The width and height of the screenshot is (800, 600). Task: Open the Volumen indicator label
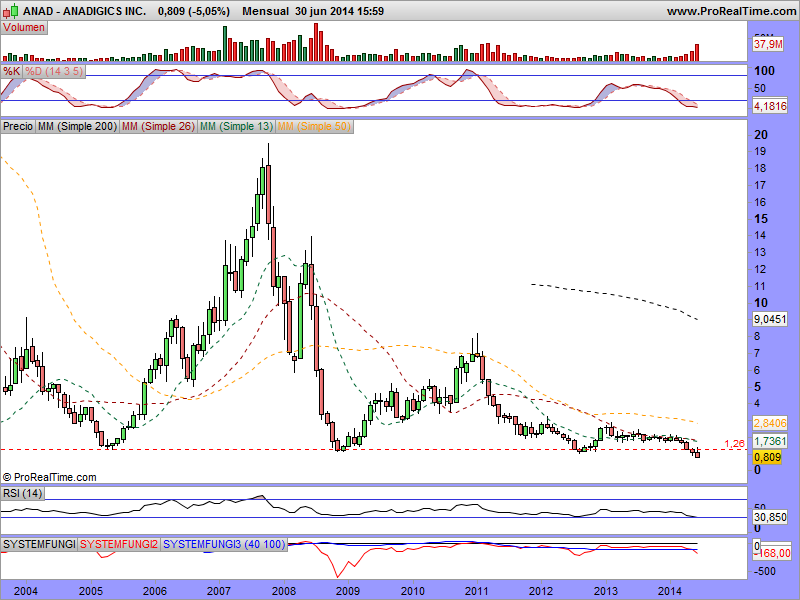point(24,28)
